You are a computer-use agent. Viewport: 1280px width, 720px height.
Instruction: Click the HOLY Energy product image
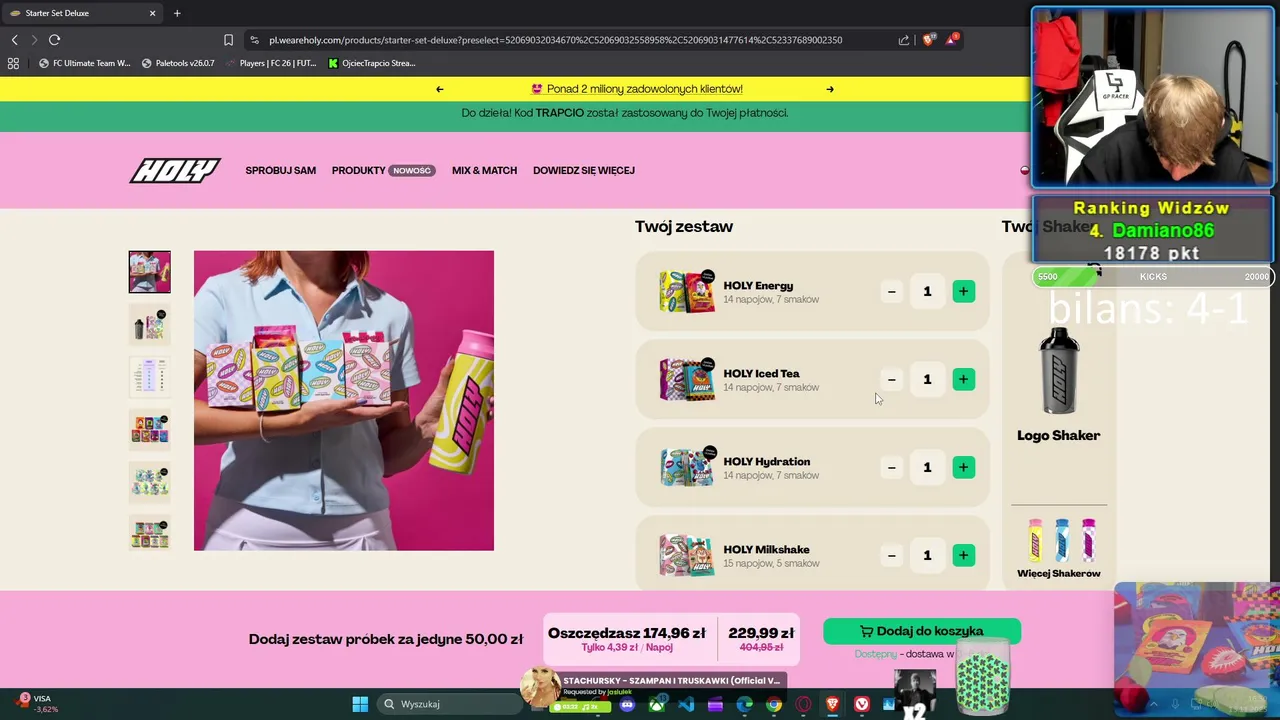pyautogui.click(x=687, y=291)
